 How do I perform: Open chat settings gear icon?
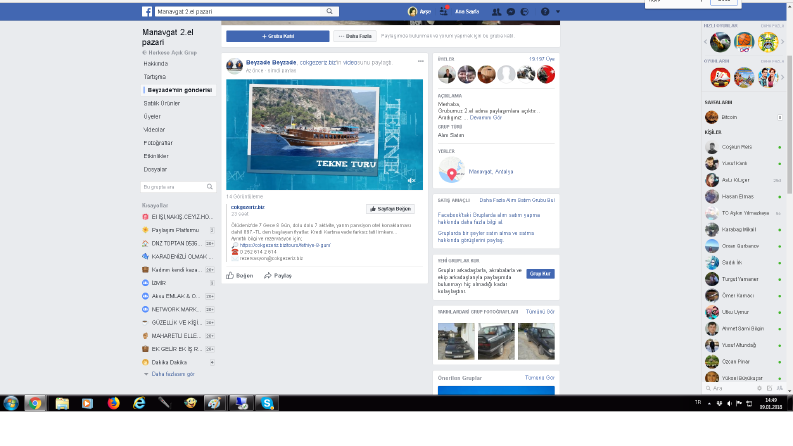pyautogui.click(x=759, y=388)
